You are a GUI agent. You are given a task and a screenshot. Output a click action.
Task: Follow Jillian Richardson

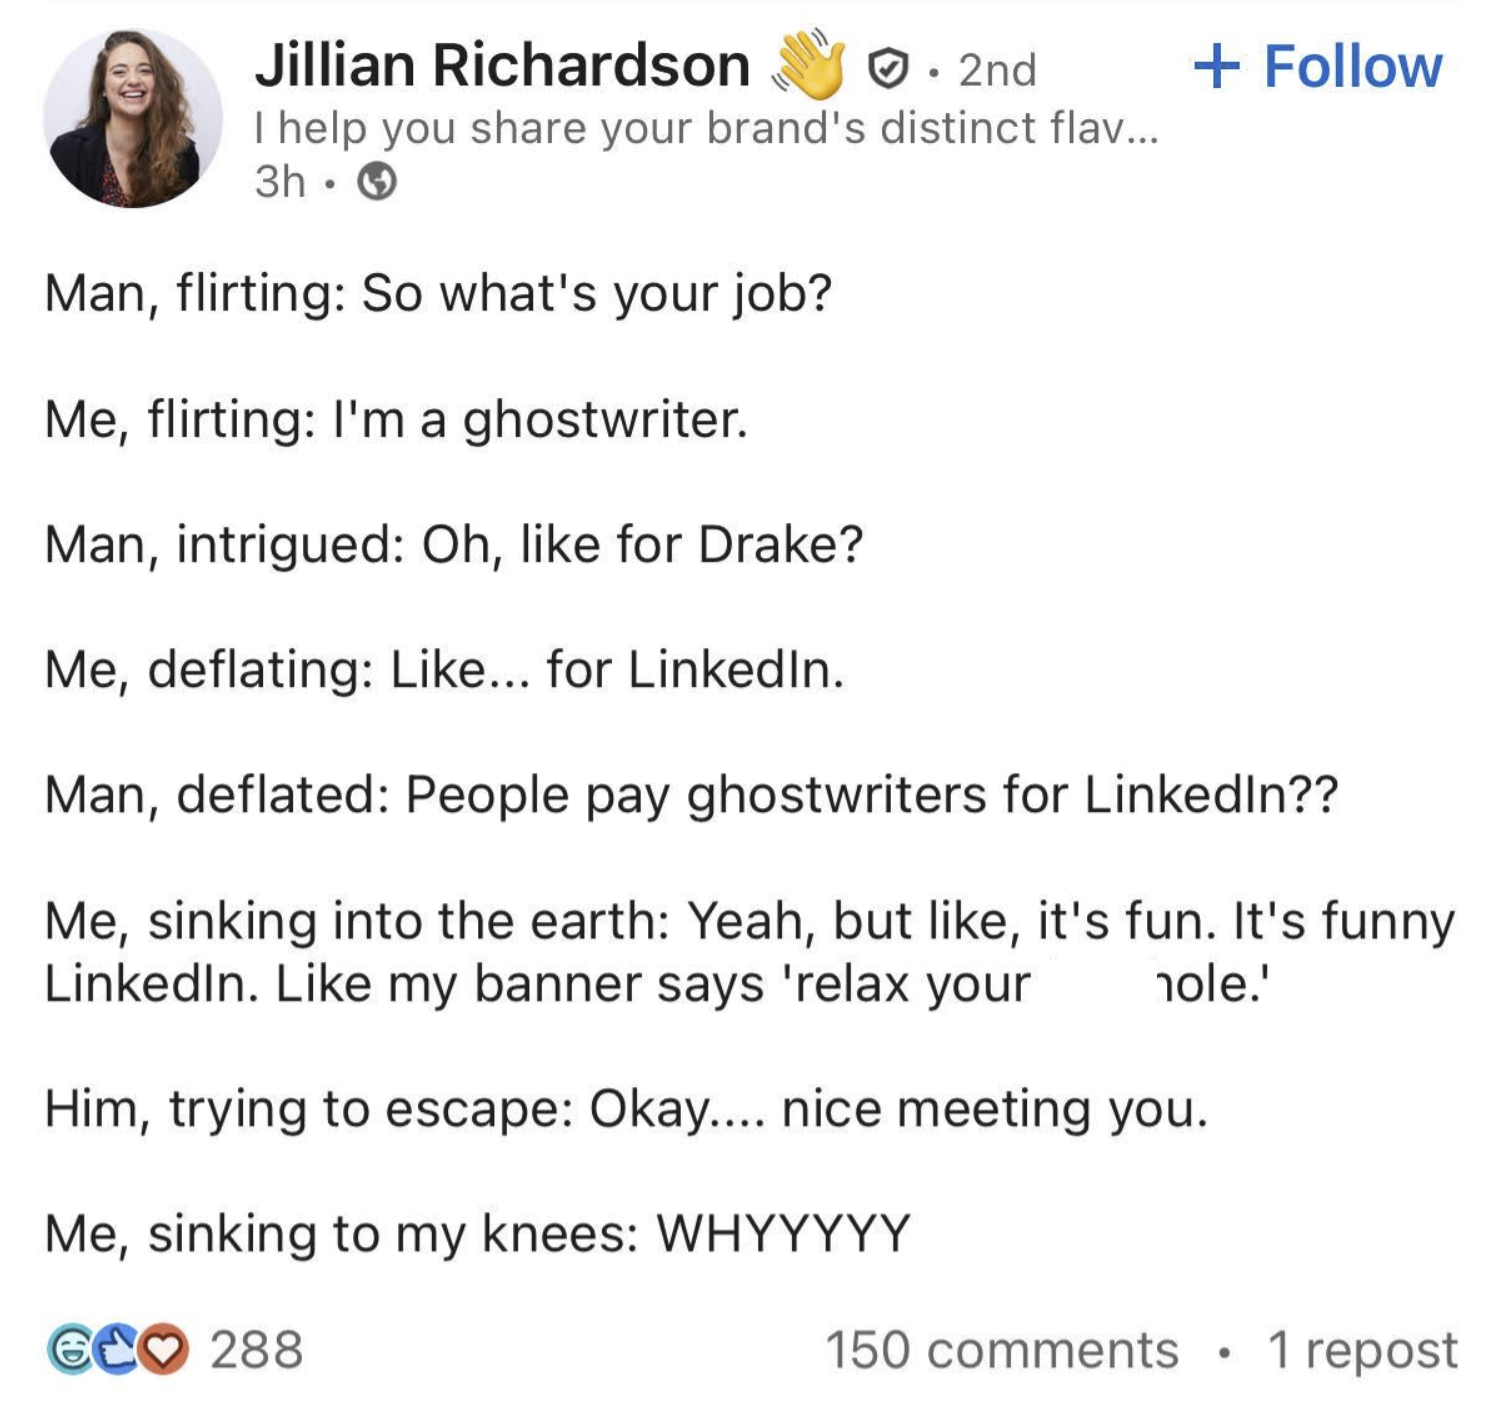pyautogui.click(x=1318, y=67)
